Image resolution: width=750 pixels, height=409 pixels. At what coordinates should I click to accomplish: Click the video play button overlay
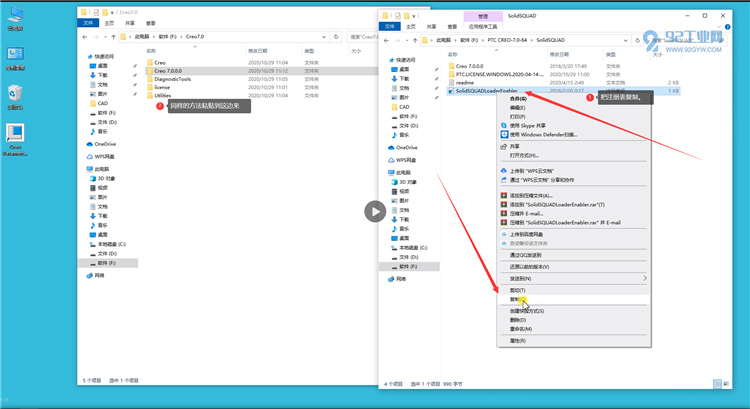pyautogui.click(x=375, y=211)
